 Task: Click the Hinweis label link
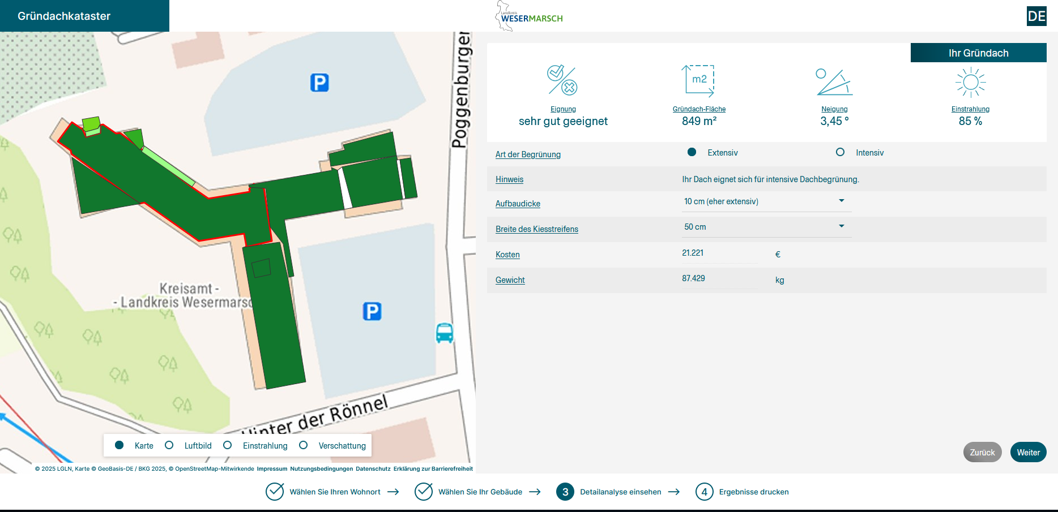[509, 180]
